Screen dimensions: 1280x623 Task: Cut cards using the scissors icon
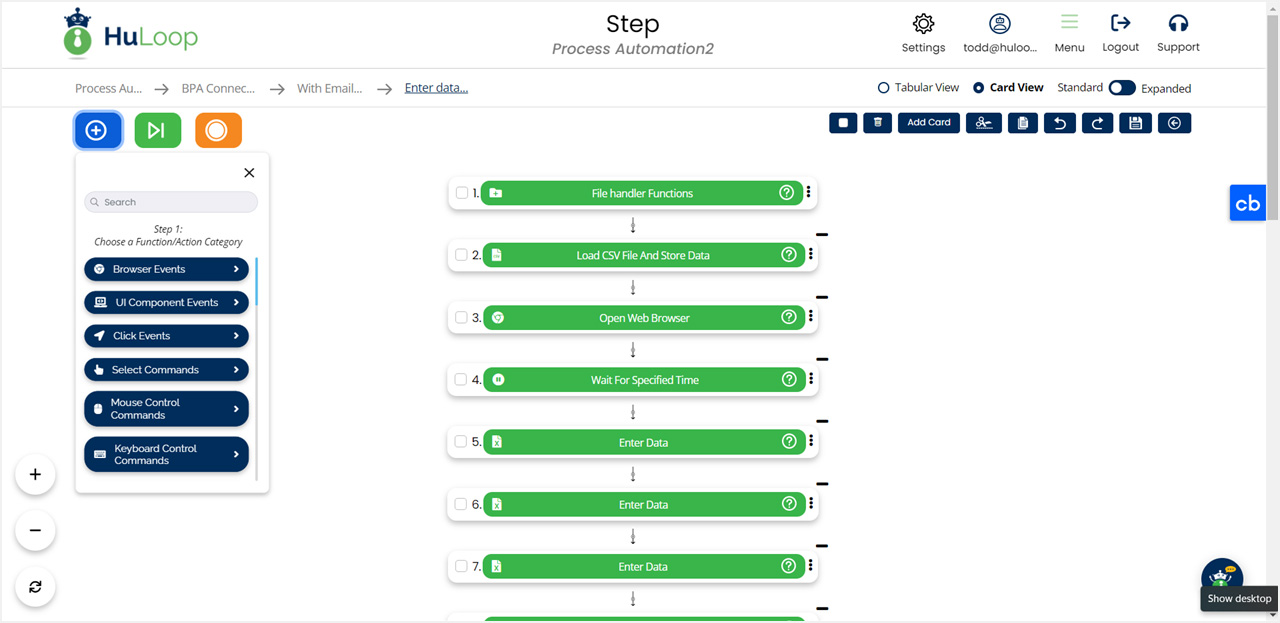[x=983, y=122]
